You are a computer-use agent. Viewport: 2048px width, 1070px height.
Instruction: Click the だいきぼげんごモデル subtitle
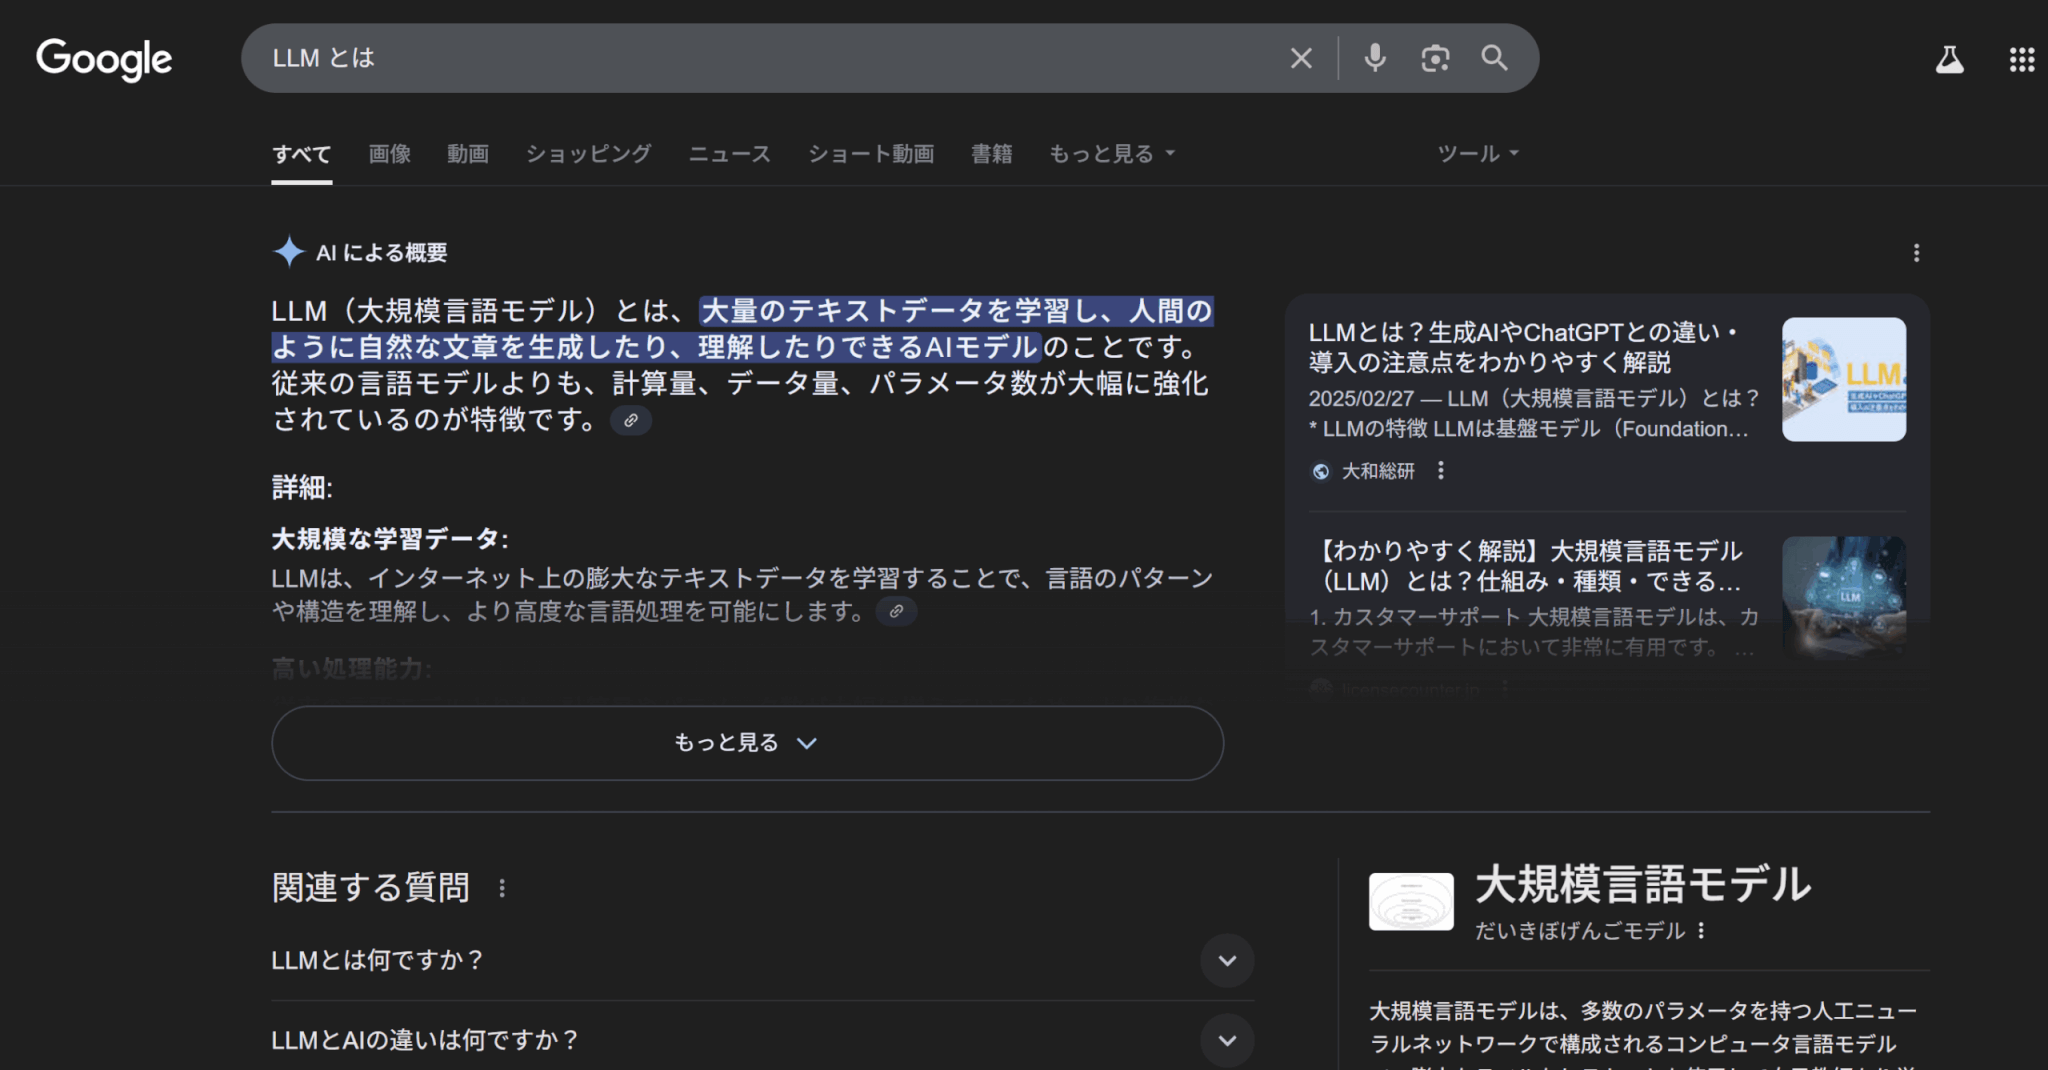pyautogui.click(x=1580, y=931)
